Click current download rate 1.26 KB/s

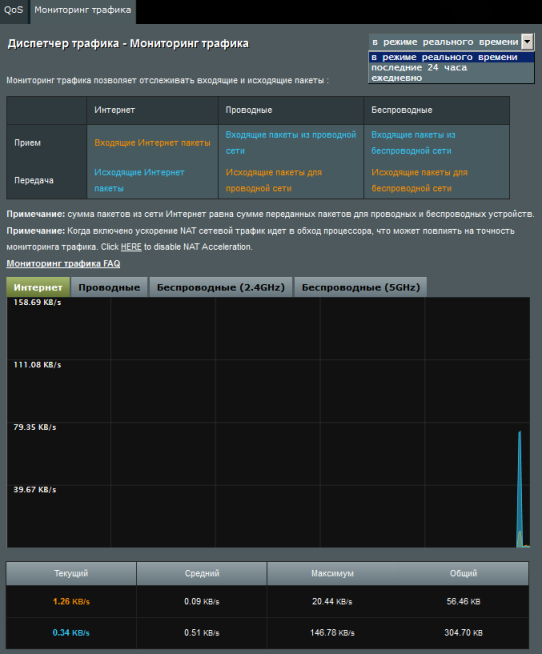tap(71, 601)
